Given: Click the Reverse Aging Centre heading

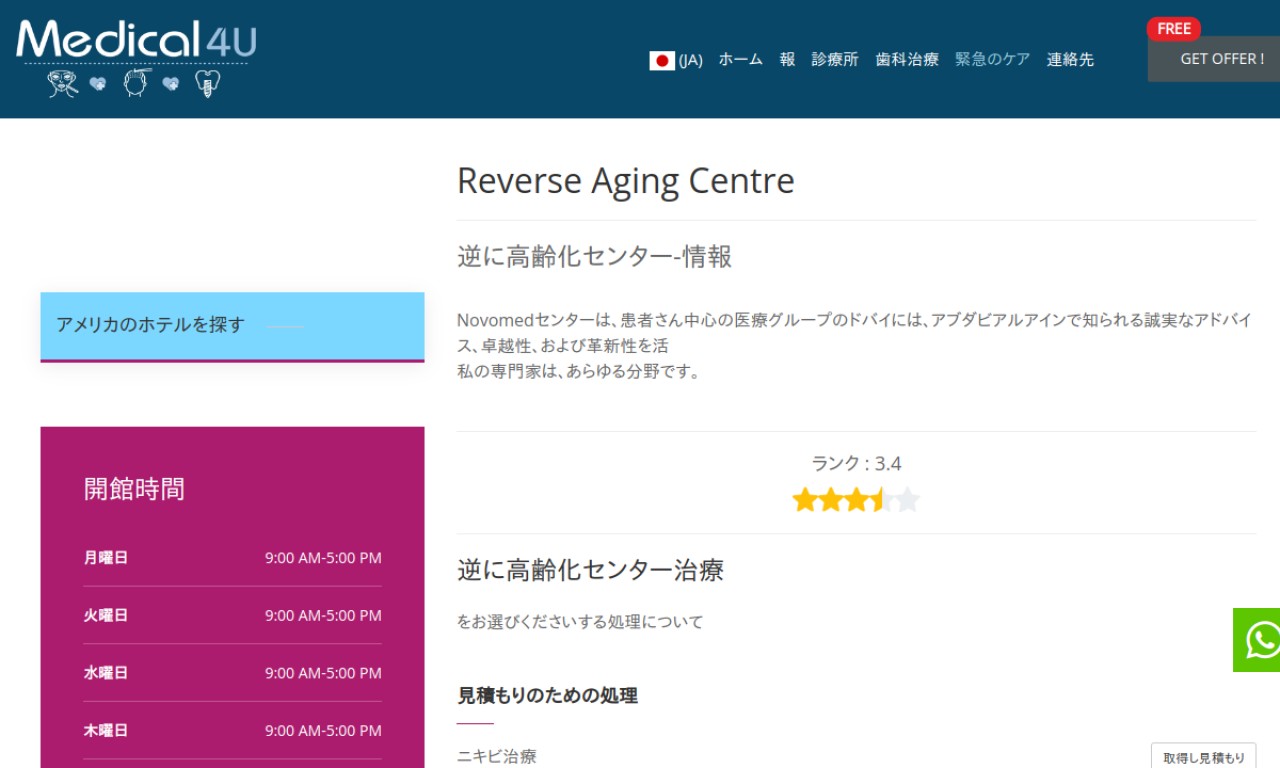Looking at the screenshot, I should coord(626,181).
